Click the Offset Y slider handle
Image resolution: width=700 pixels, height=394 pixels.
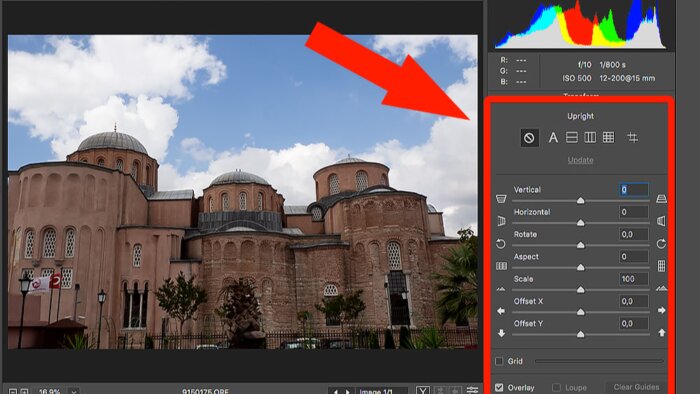point(580,334)
